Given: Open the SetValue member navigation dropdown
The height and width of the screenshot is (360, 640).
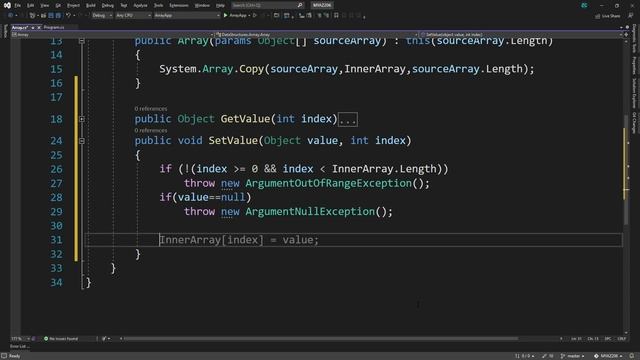Looking at the screenshot, I should pos(521,35).
